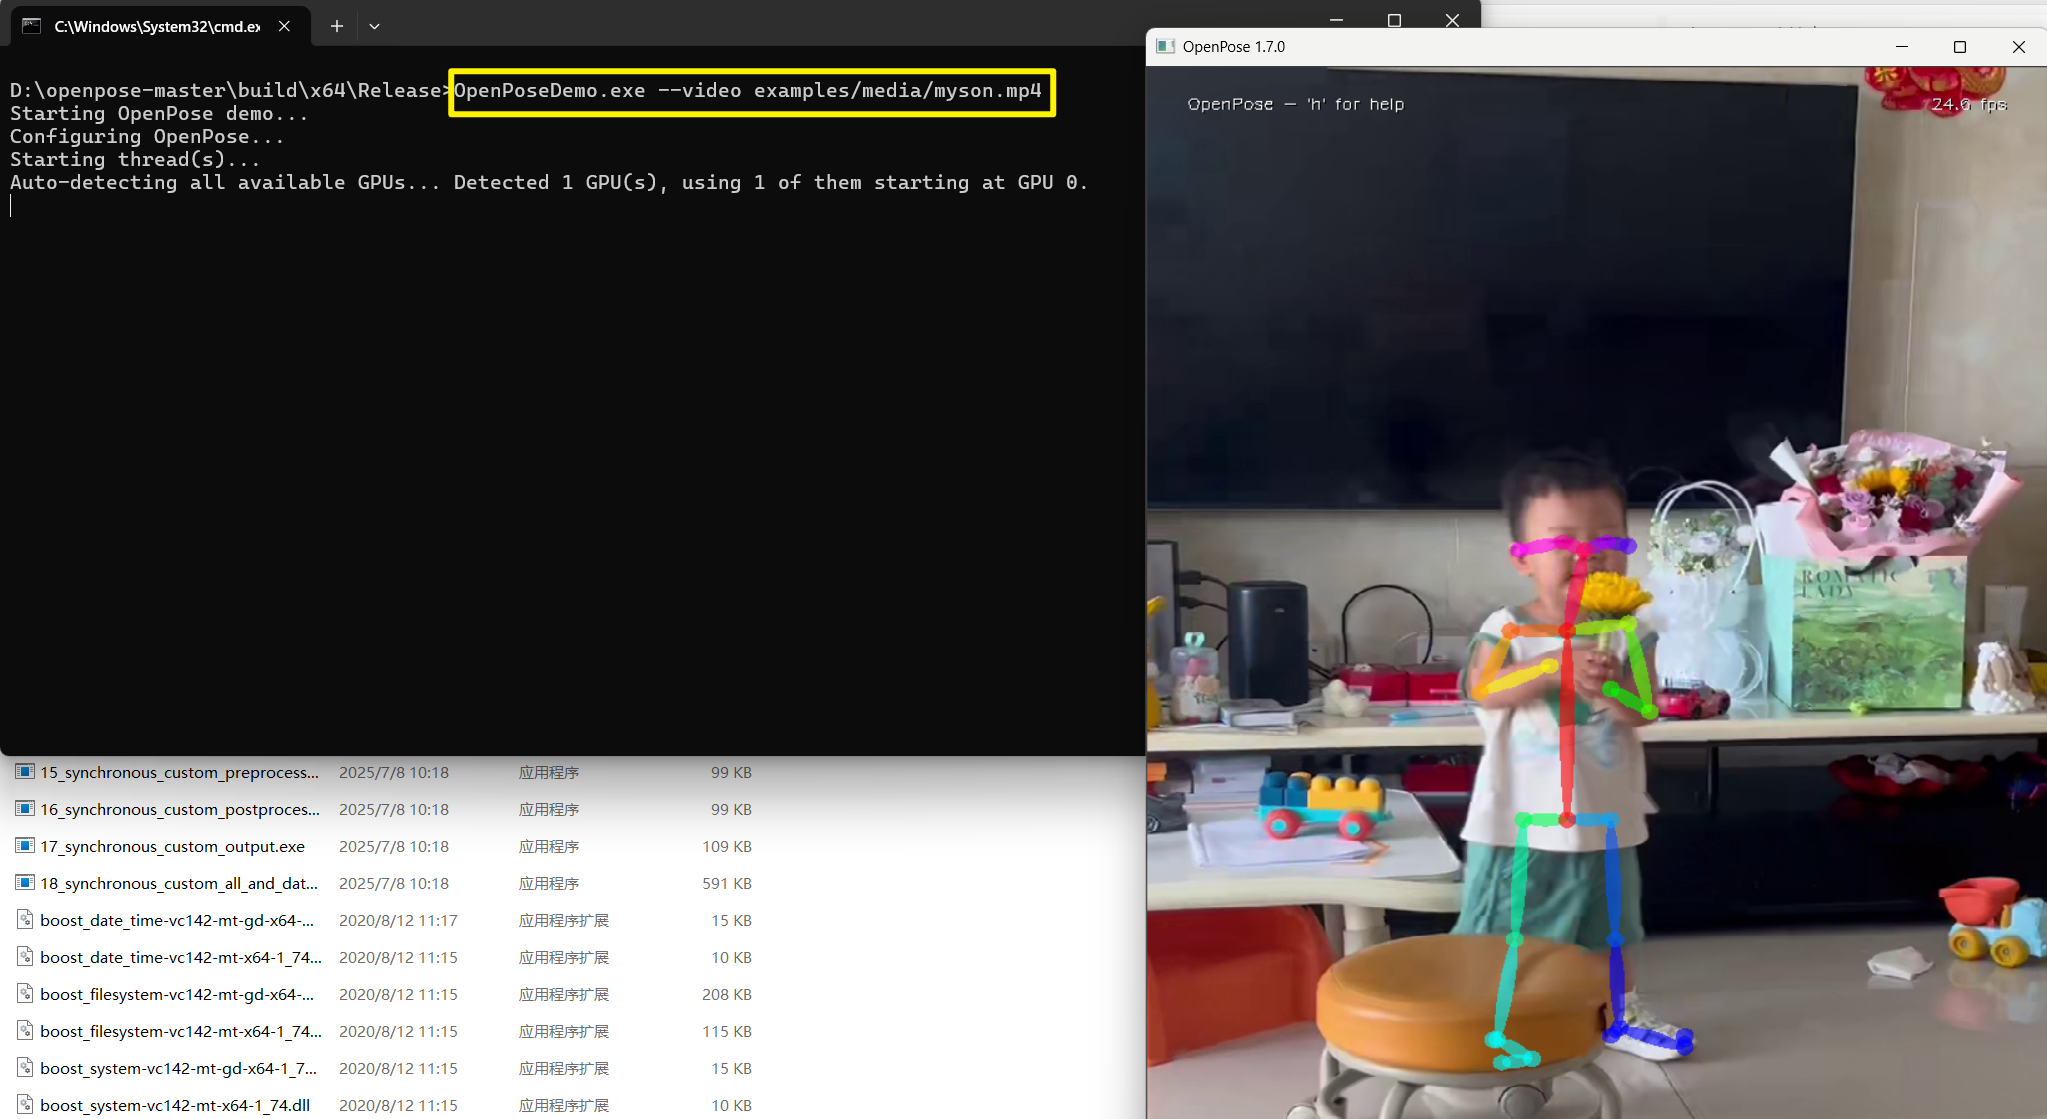The height and width of the screenshot is (1119, 2047).
Task: Click the cmd.exe icon on the terminal tab
Action: point(30,26)
